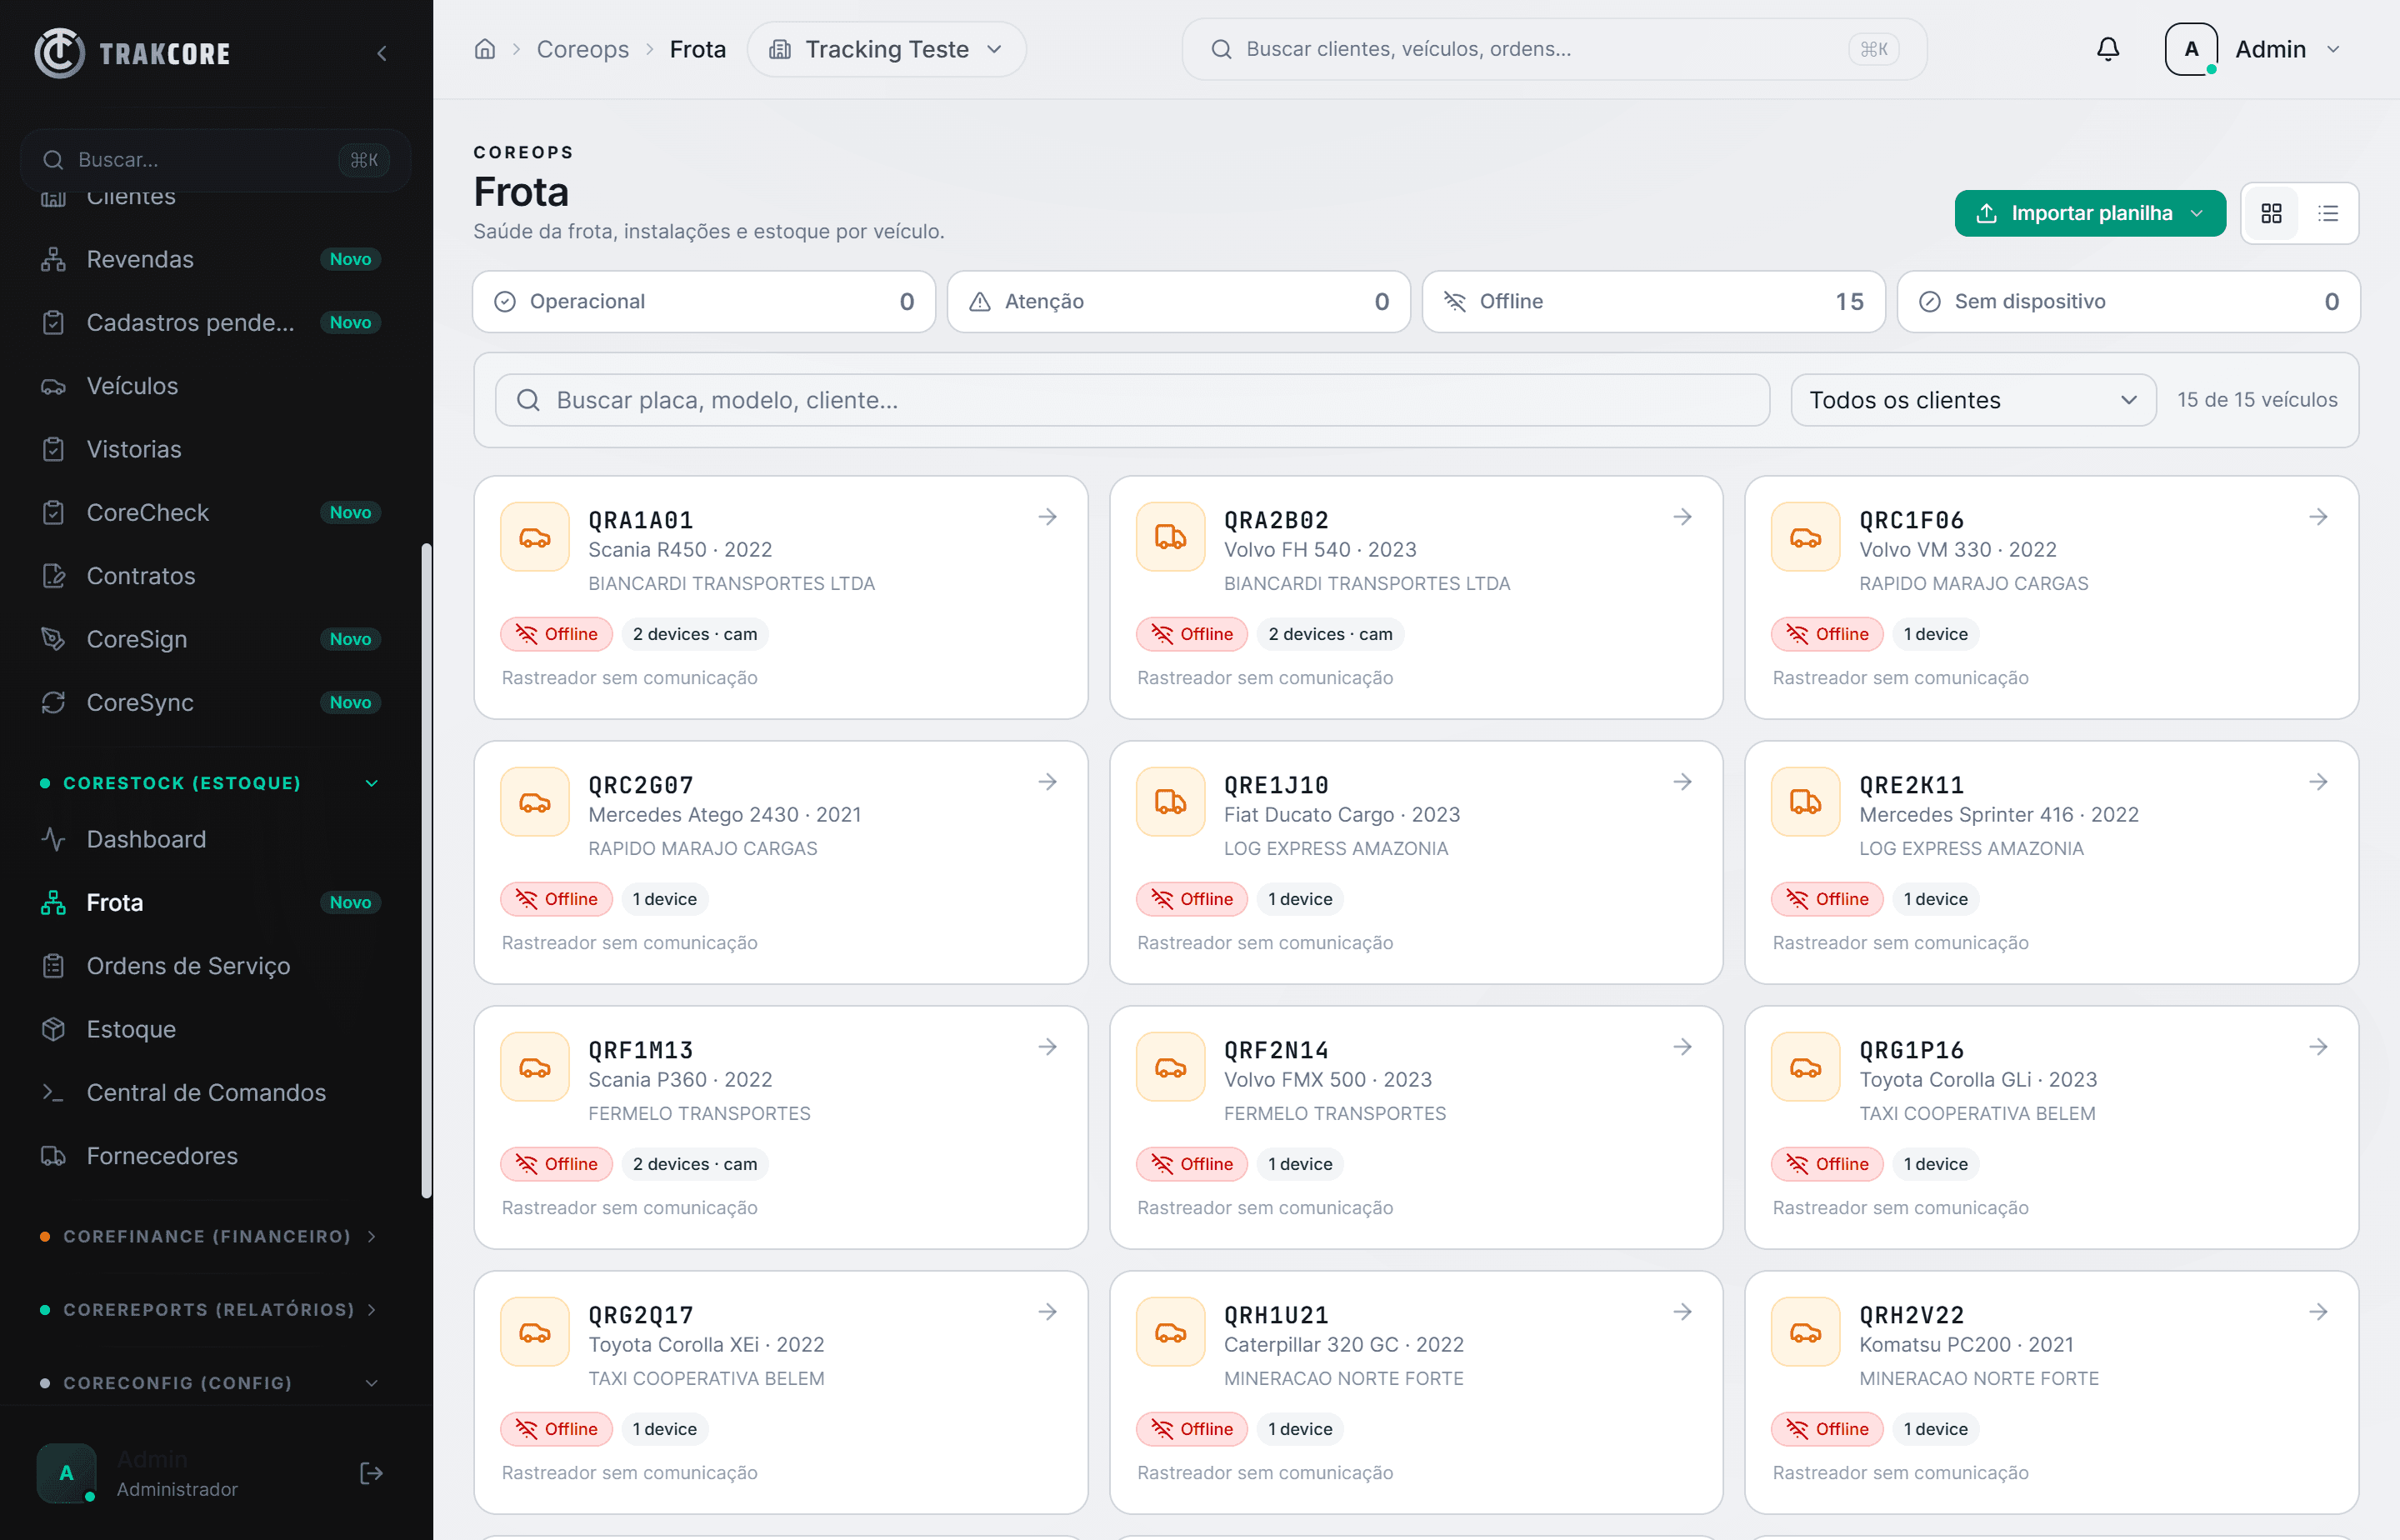2400x1540 pixels.
Task: Open Cadastros pendentes in sidebar
Action: (x=210, y=323)
